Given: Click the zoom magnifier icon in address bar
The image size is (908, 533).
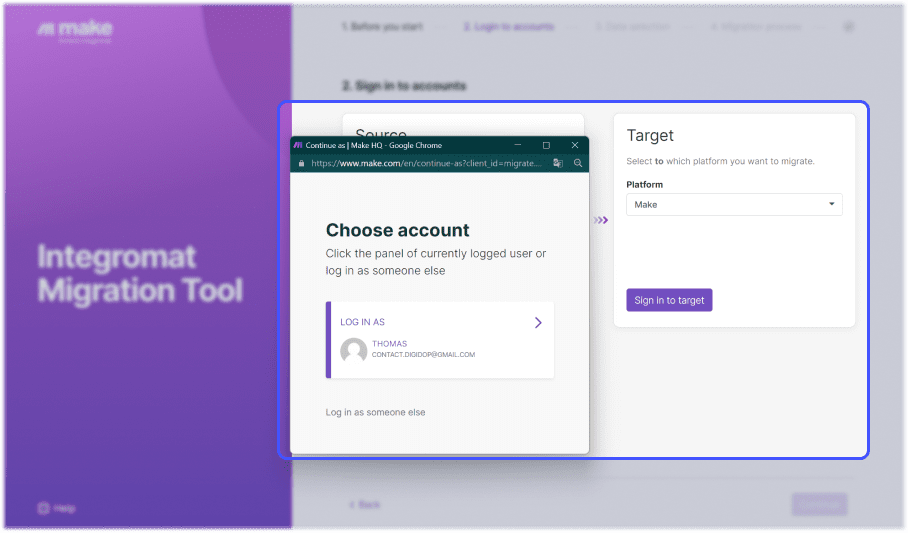Looking at the screenshot, I should (578, 163).
